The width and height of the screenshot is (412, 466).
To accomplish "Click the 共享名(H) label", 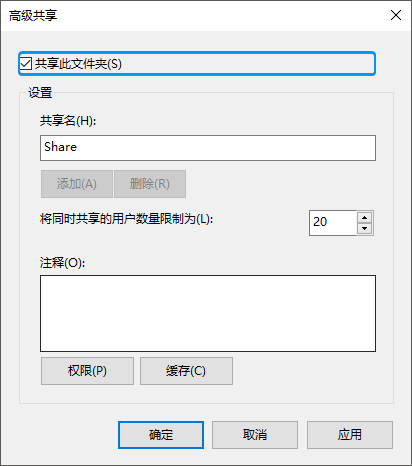I will pyautogui.click(x=68, y=121).
